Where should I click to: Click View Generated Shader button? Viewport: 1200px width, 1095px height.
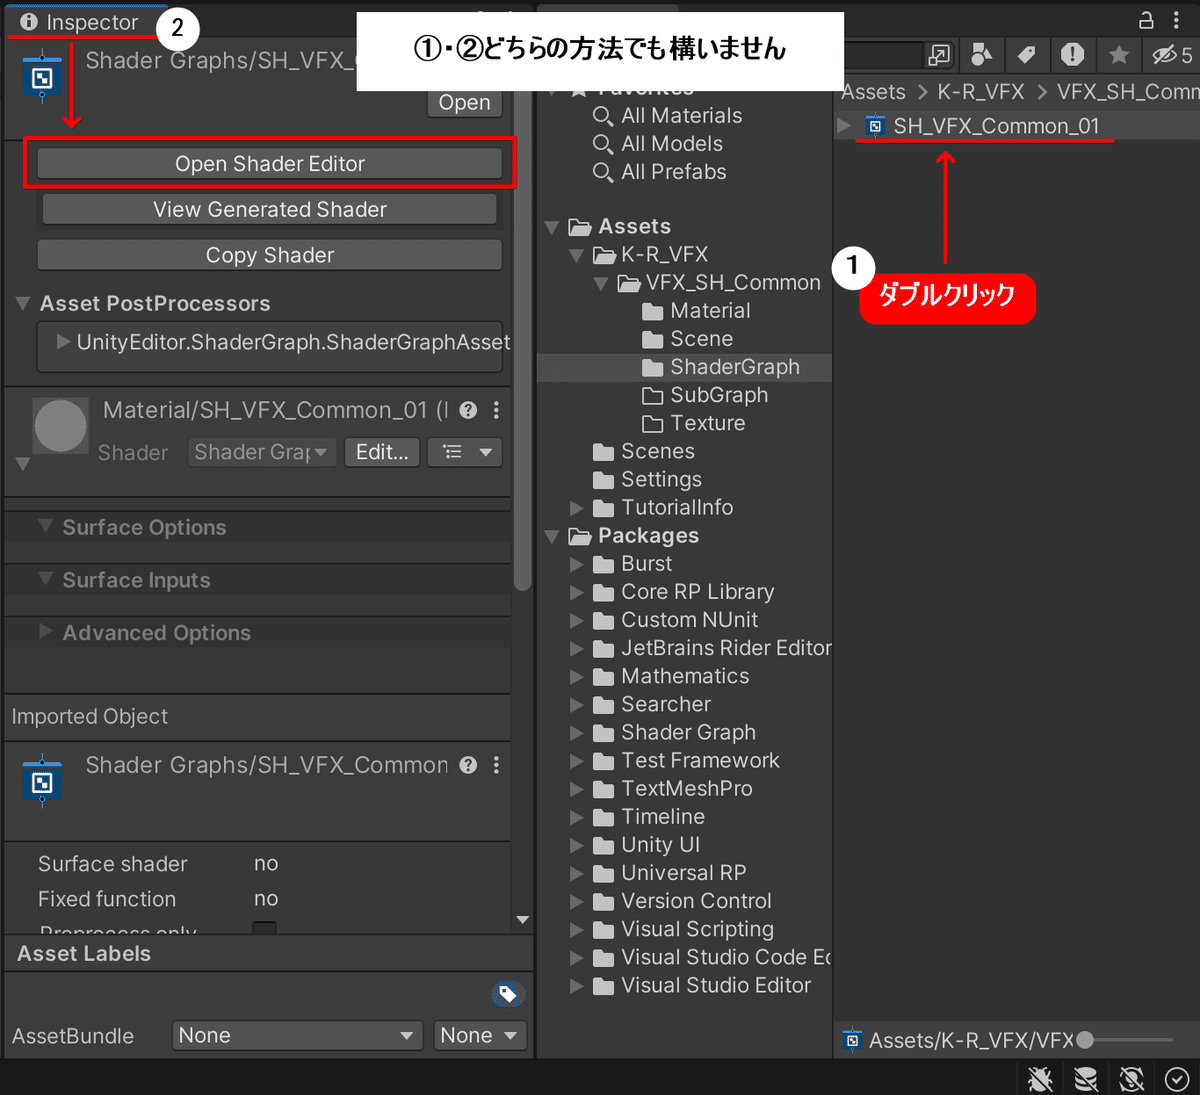(x=270, y=209)
